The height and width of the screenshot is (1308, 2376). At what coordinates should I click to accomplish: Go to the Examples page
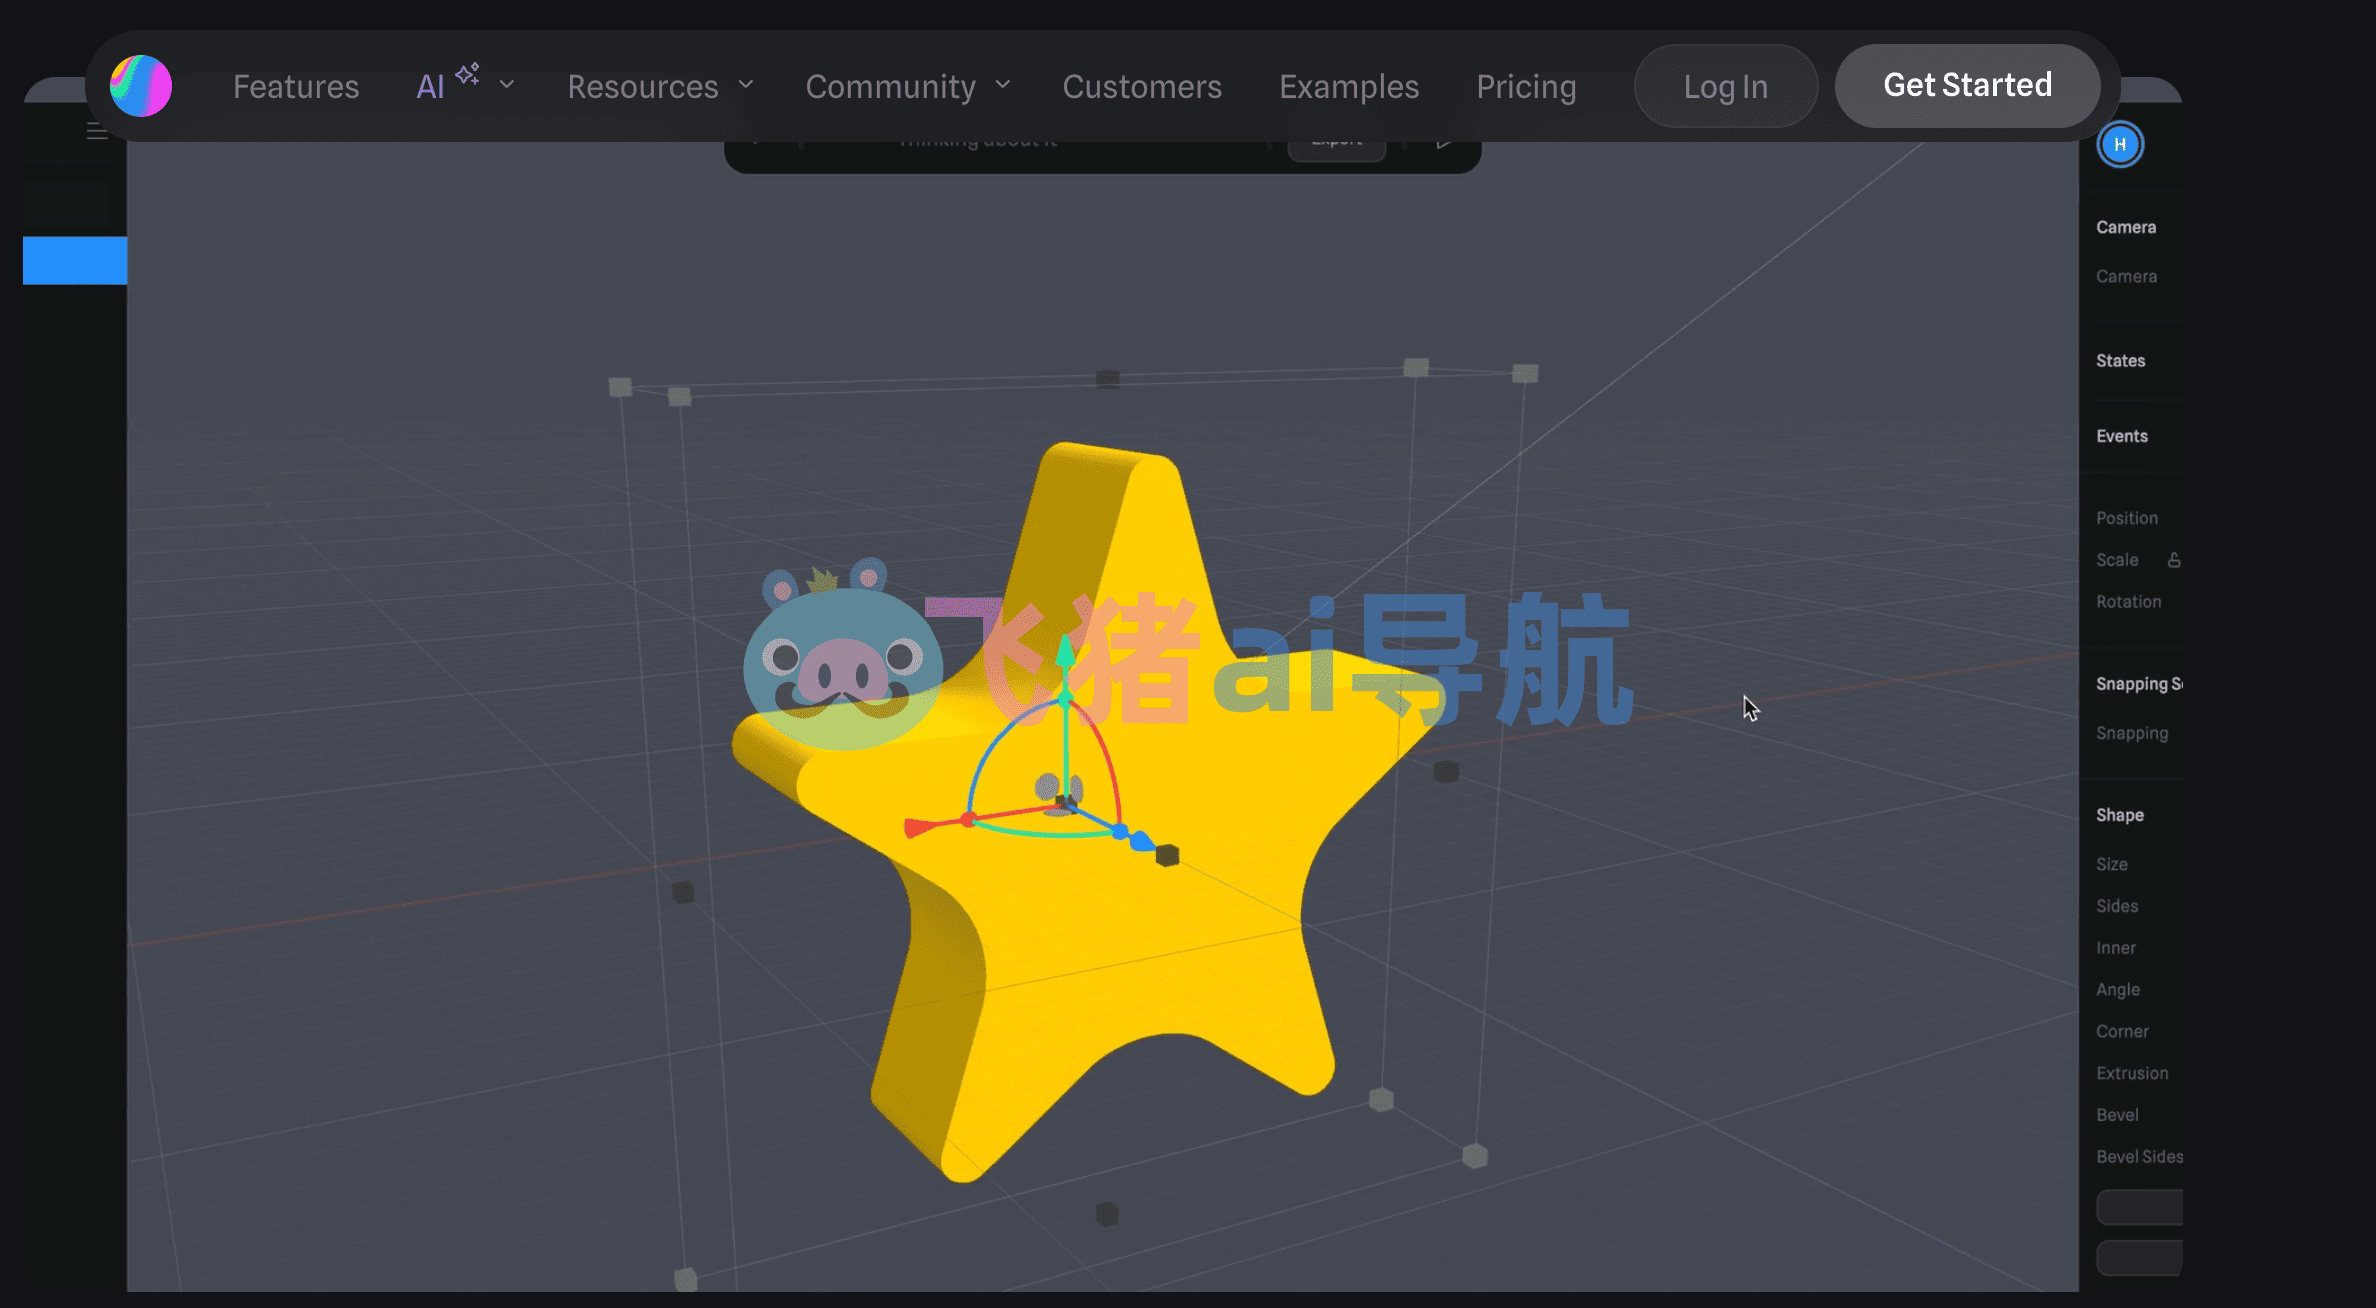tap(1349, 87)
